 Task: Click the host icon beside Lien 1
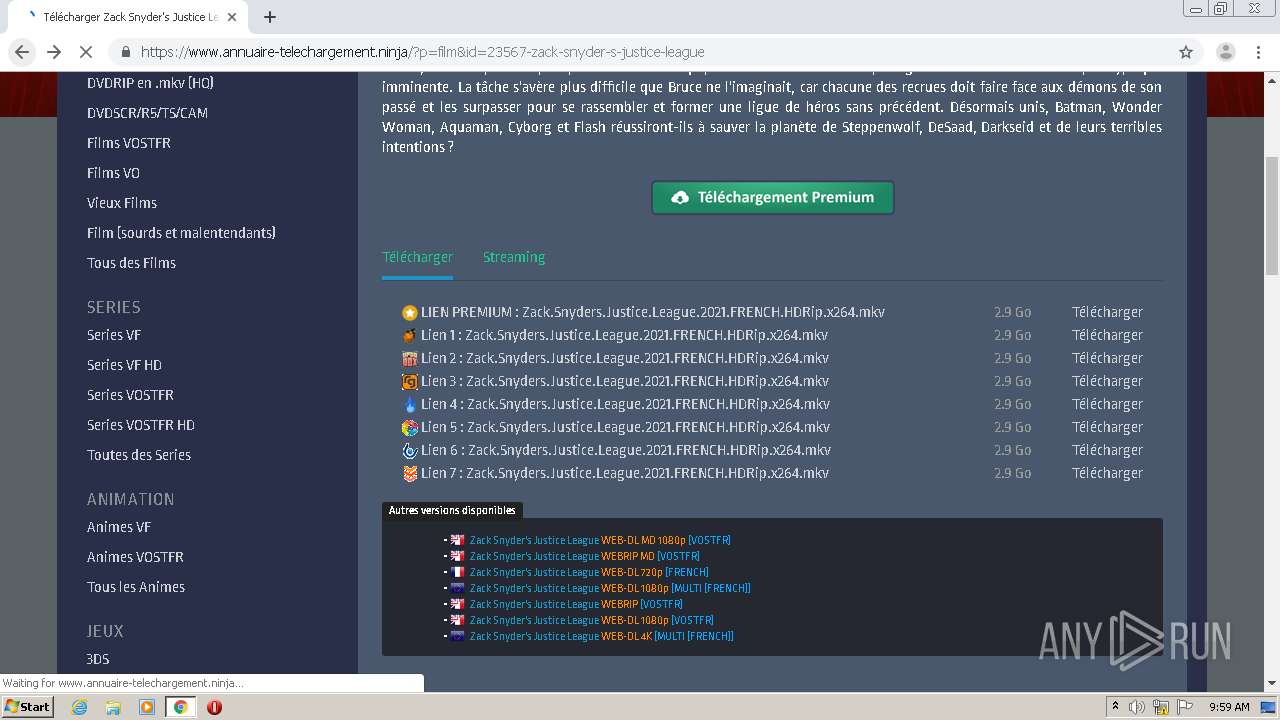pyautogui.click(x=410, y=335)
